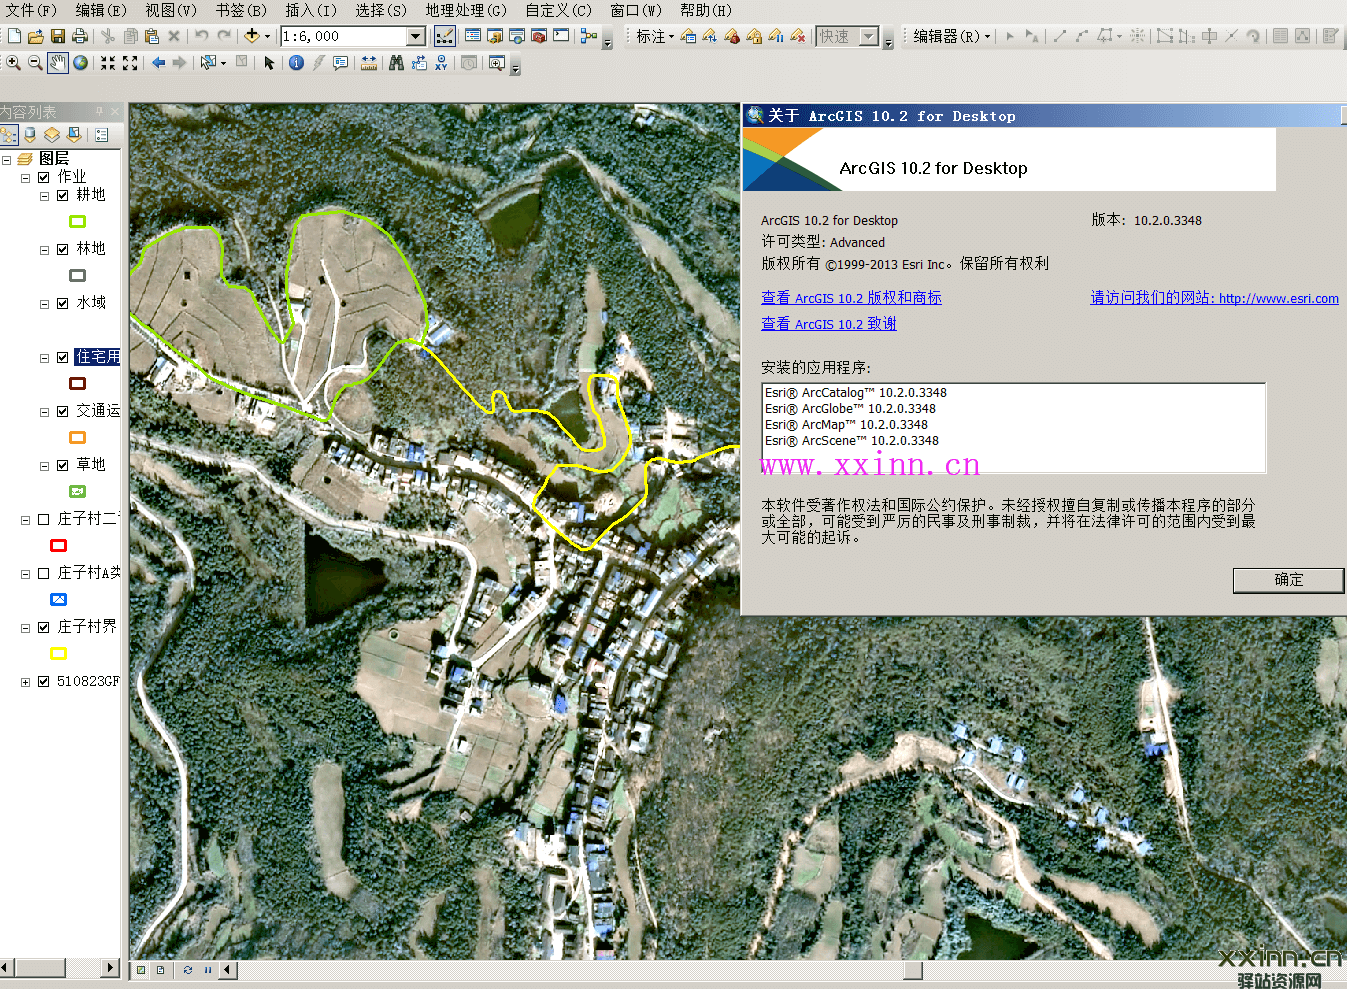
Task: Open the 视图(V) menu
Action: pos(171,10)
